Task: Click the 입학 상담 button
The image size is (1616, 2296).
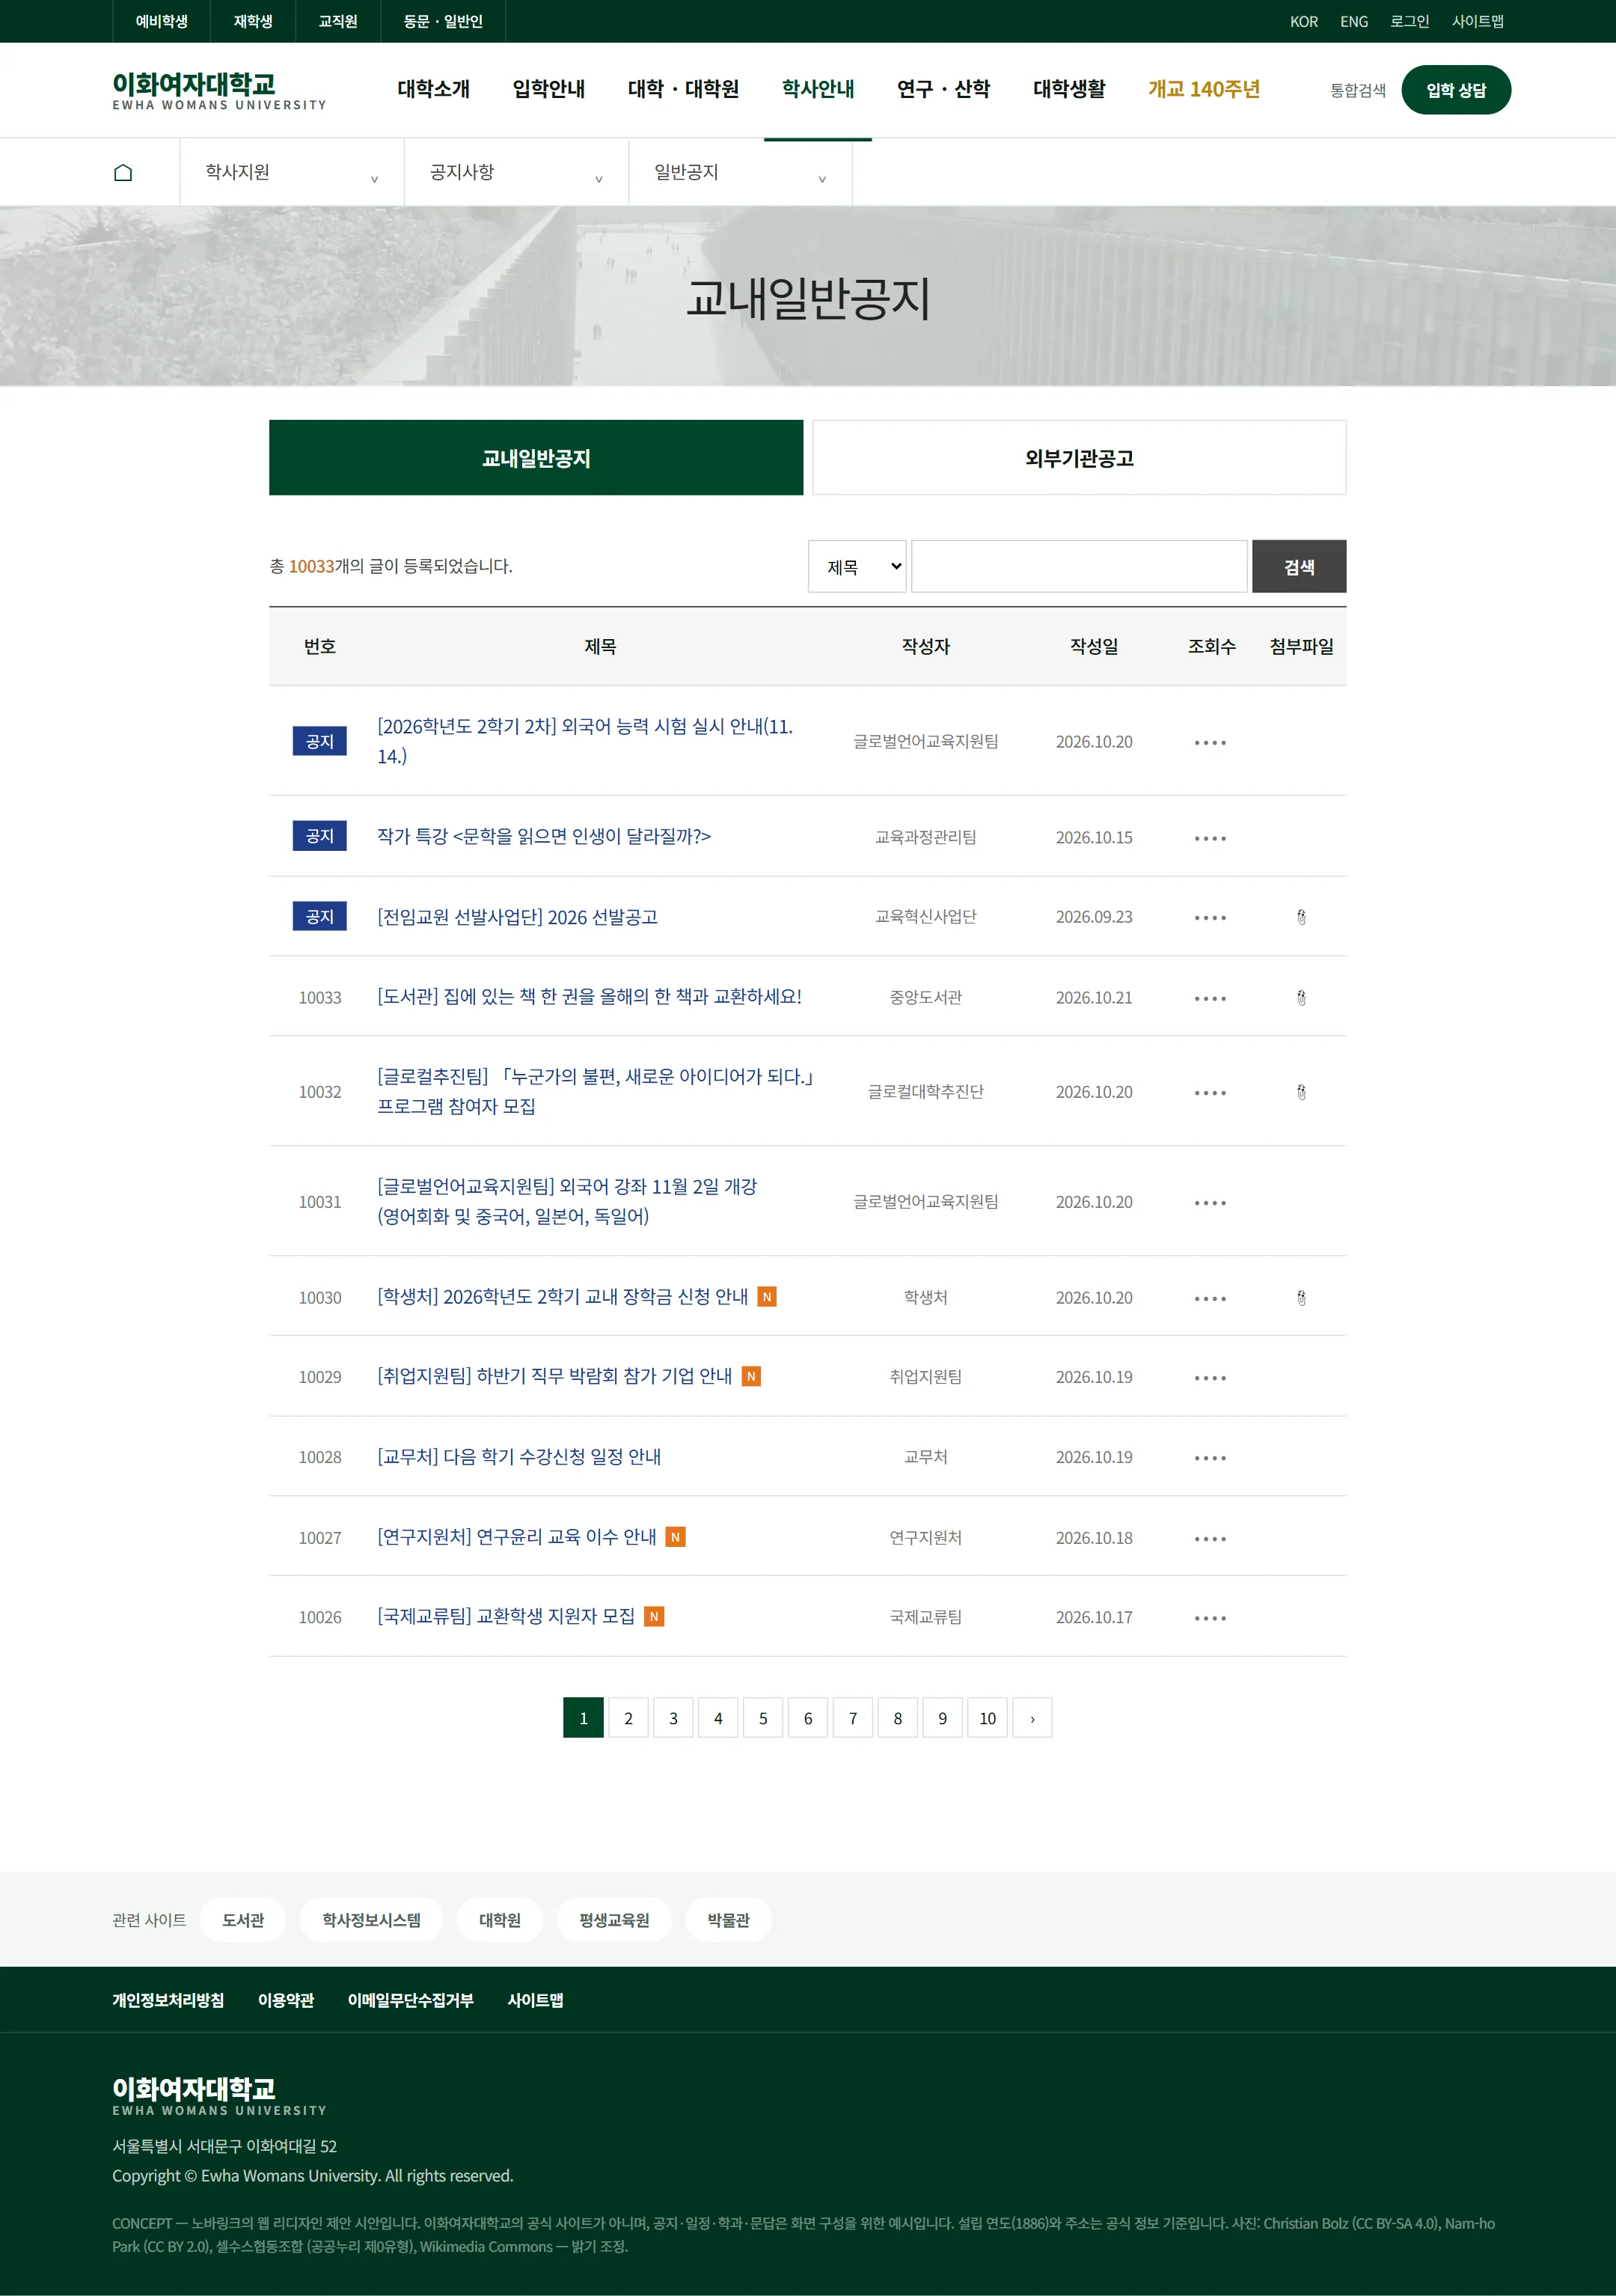Action: pyautogui.click(x=1456, y=90)
